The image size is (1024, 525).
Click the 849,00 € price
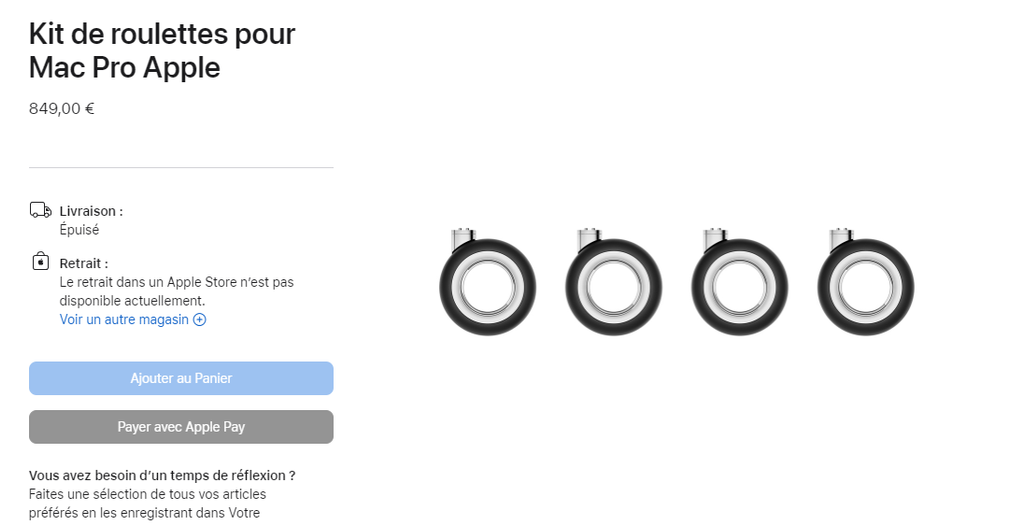pyautogui.click(x=62, y=109)
